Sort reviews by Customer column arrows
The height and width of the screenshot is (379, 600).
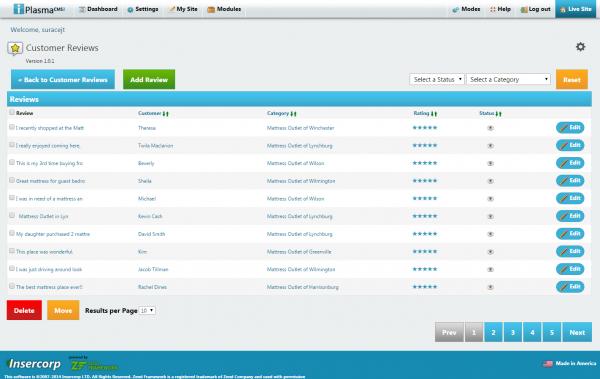[x=165, y=114]
